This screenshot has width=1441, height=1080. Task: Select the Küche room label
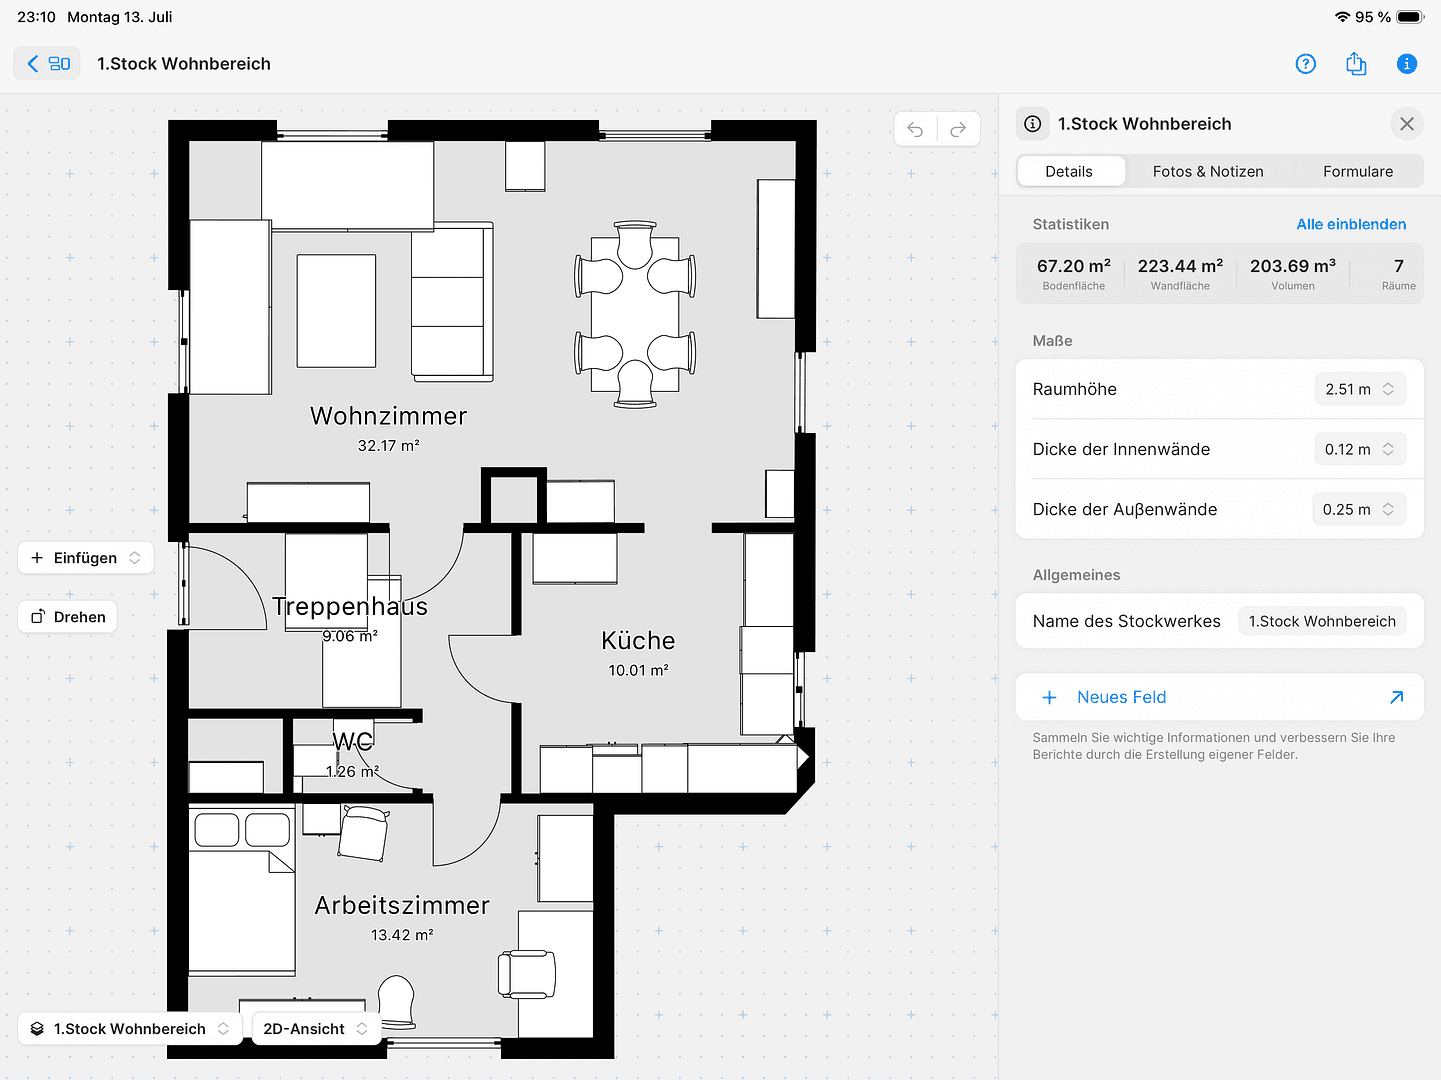tap(638, 641)
